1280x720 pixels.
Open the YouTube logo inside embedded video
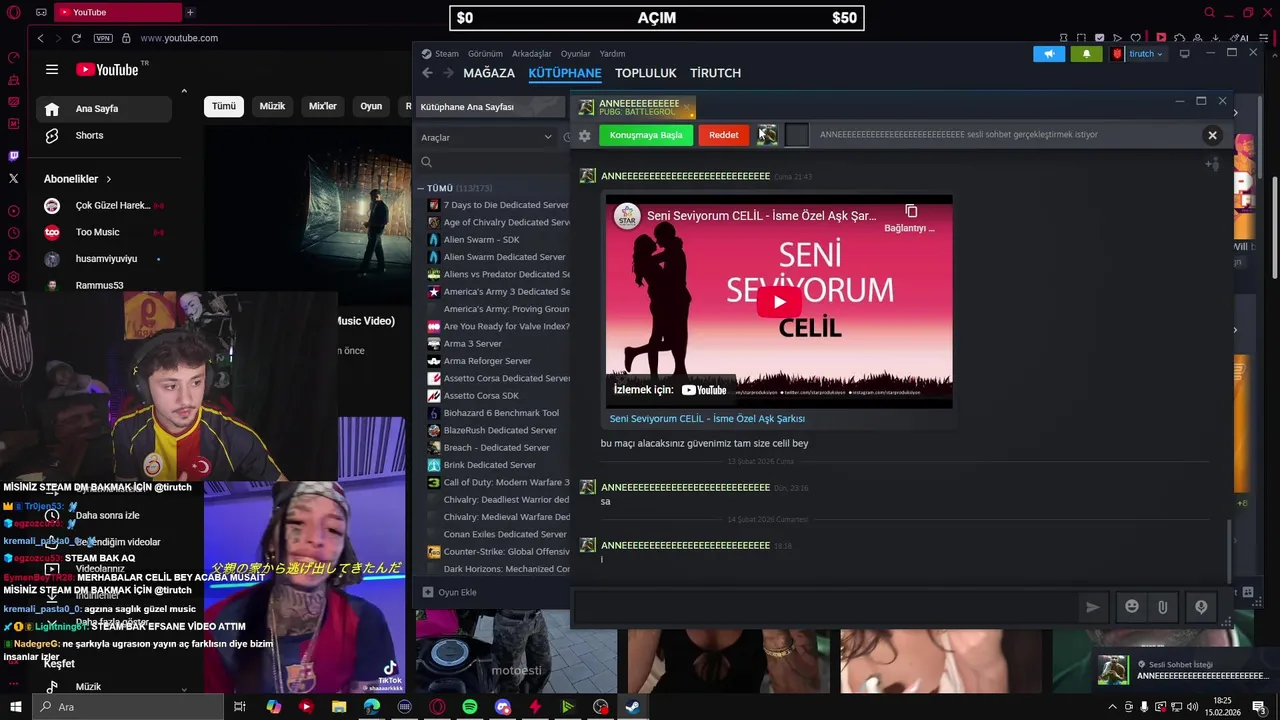704,390
